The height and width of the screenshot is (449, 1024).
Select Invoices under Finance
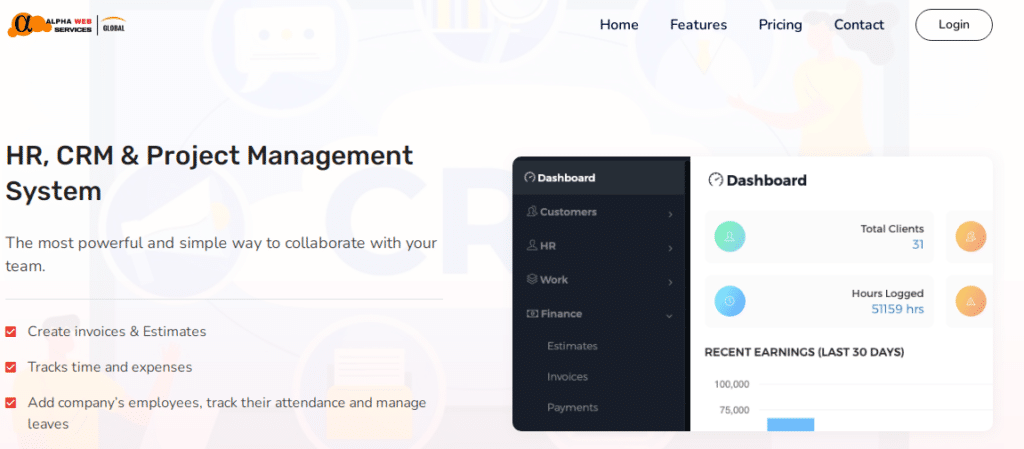(567, 377)
